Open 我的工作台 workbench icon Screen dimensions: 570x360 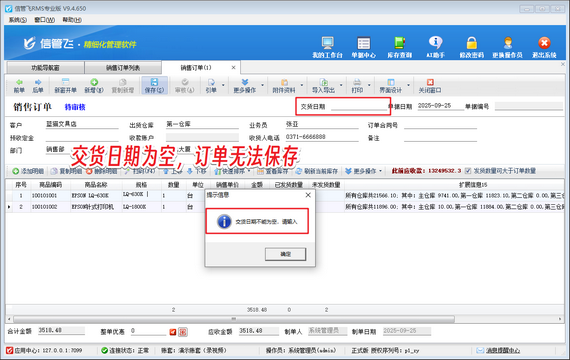pyautogui.click(x=328, y=43)
